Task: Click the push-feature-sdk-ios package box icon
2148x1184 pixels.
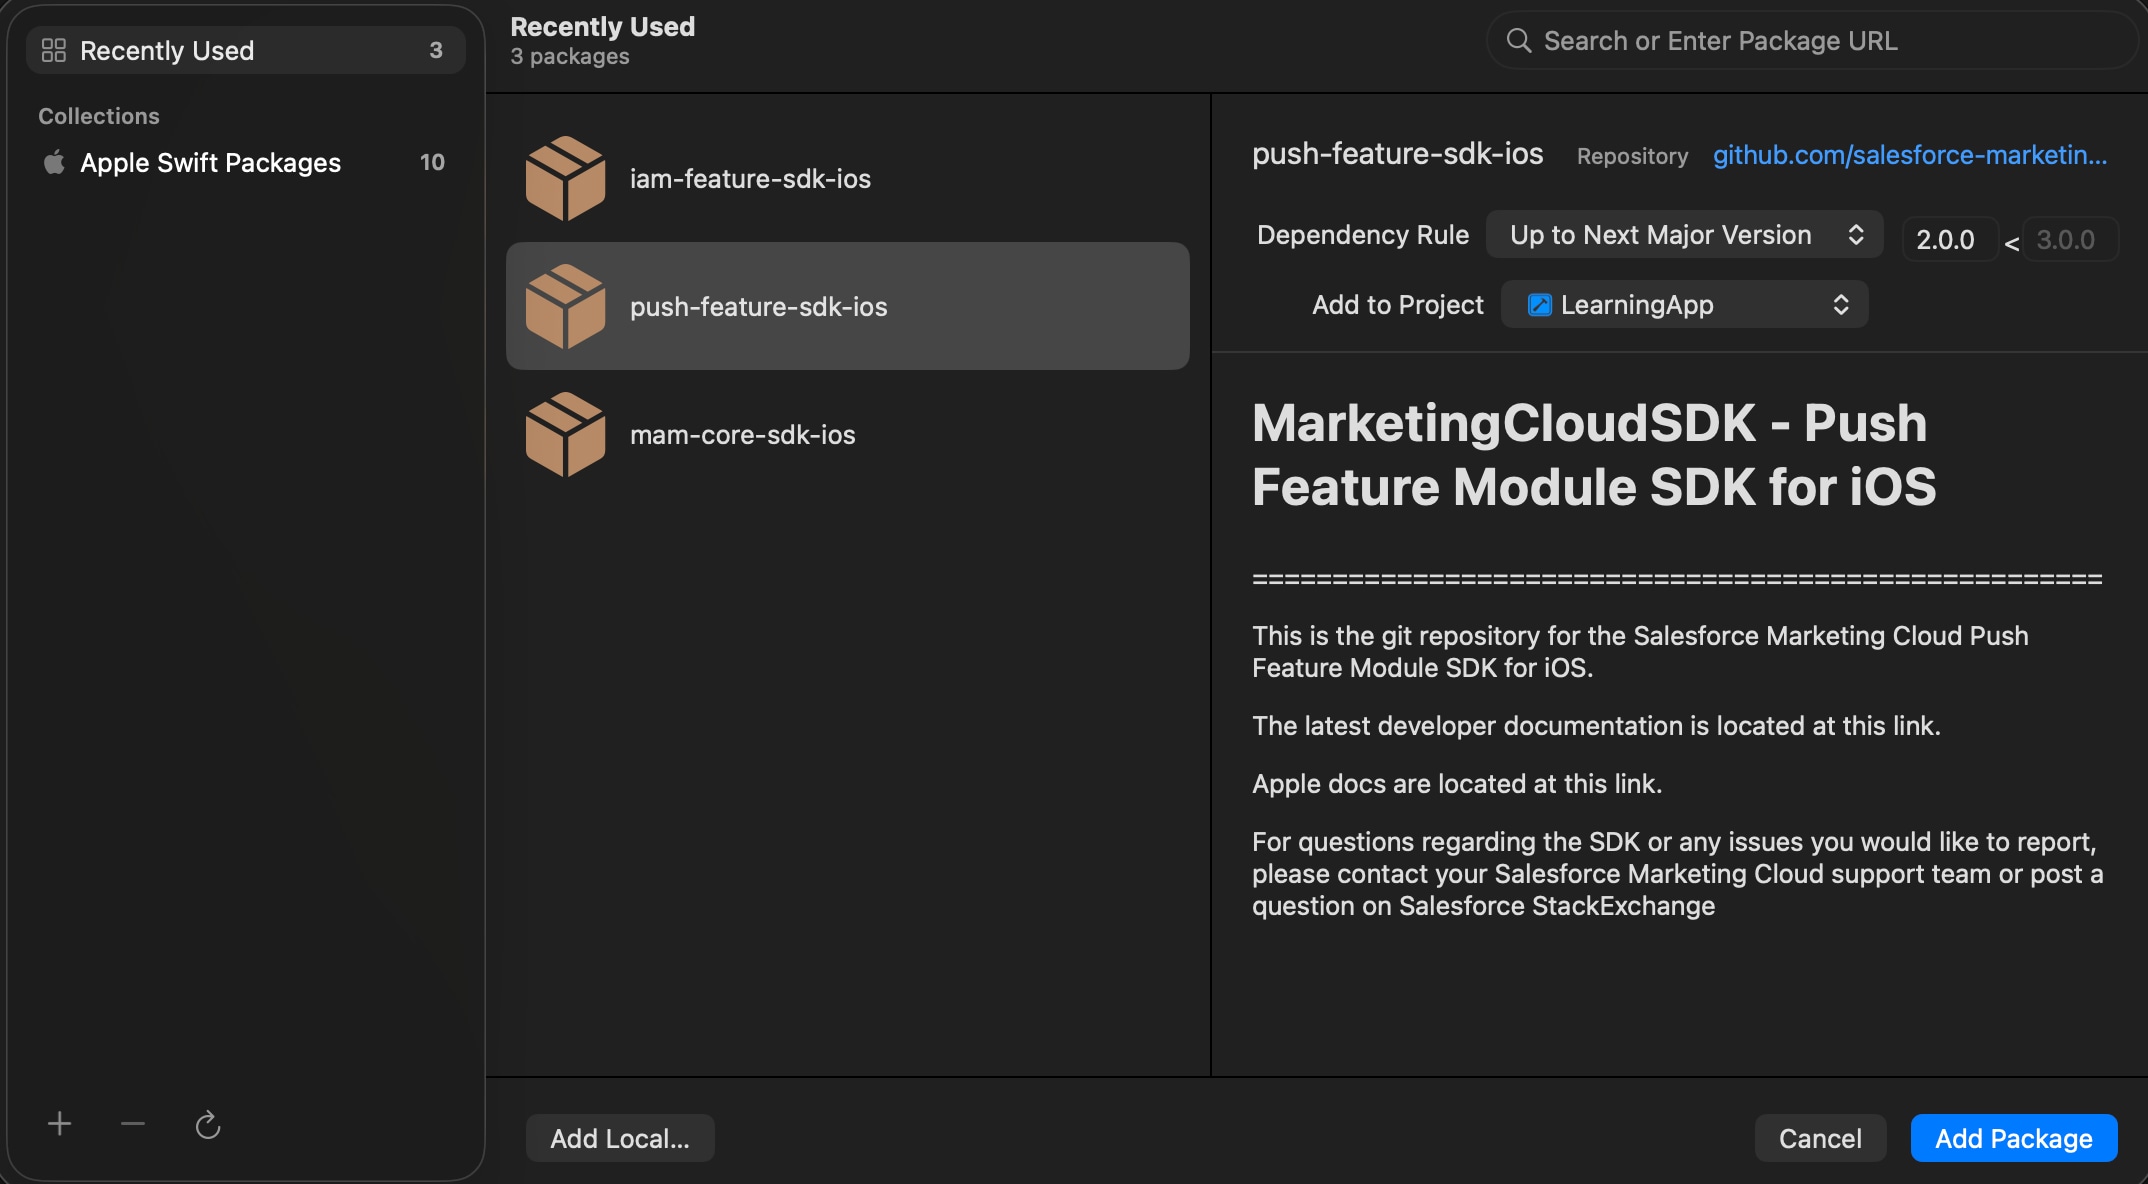Action: [x=565, y=306]
